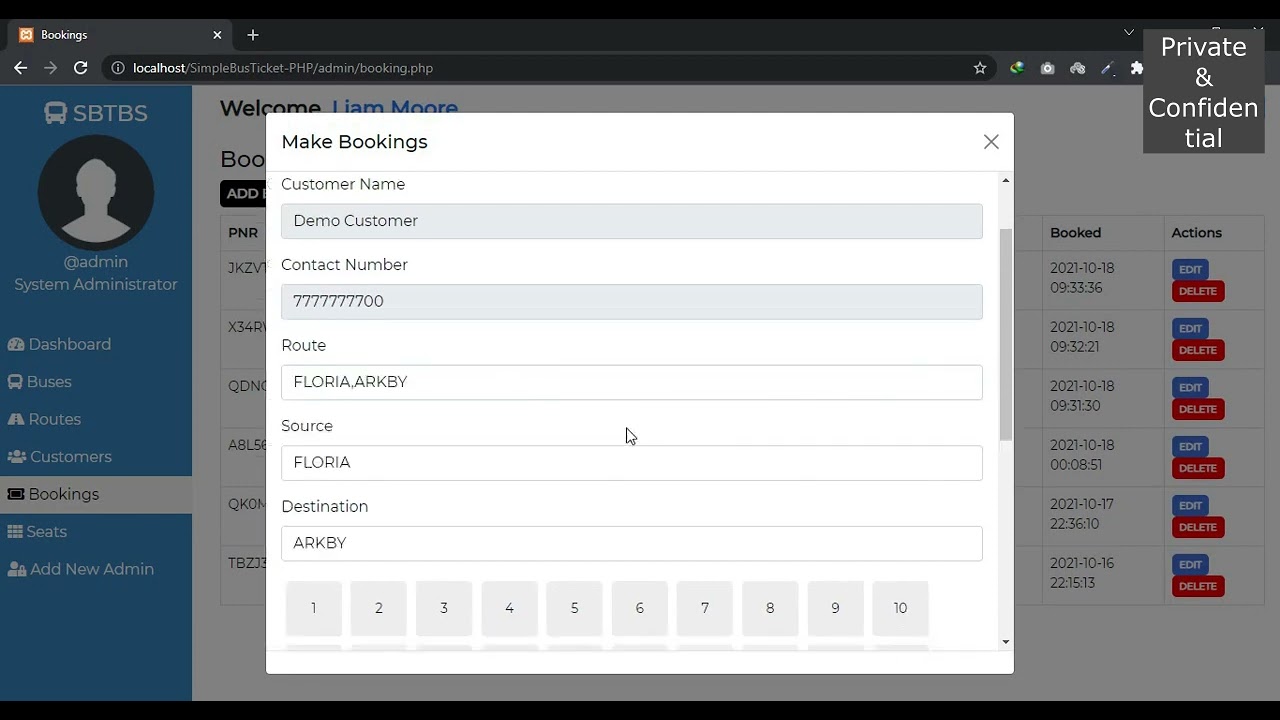
Task: Click the Add New Admin user icon
Action: coord(17,569)
